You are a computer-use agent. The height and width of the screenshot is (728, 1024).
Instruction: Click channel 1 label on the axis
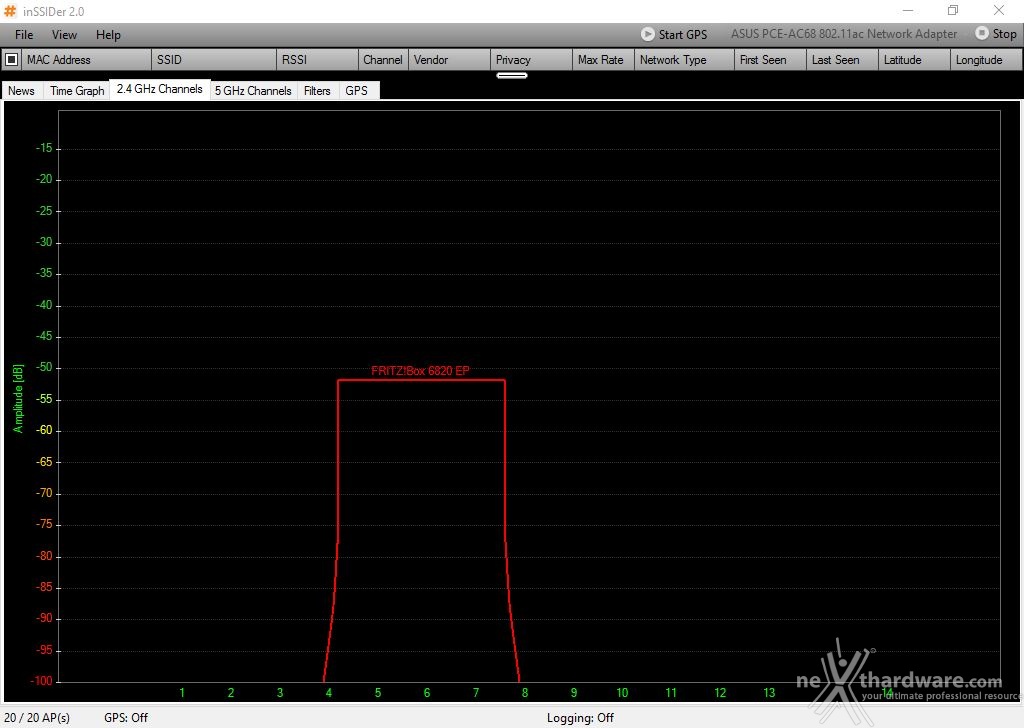pos(182,693)
